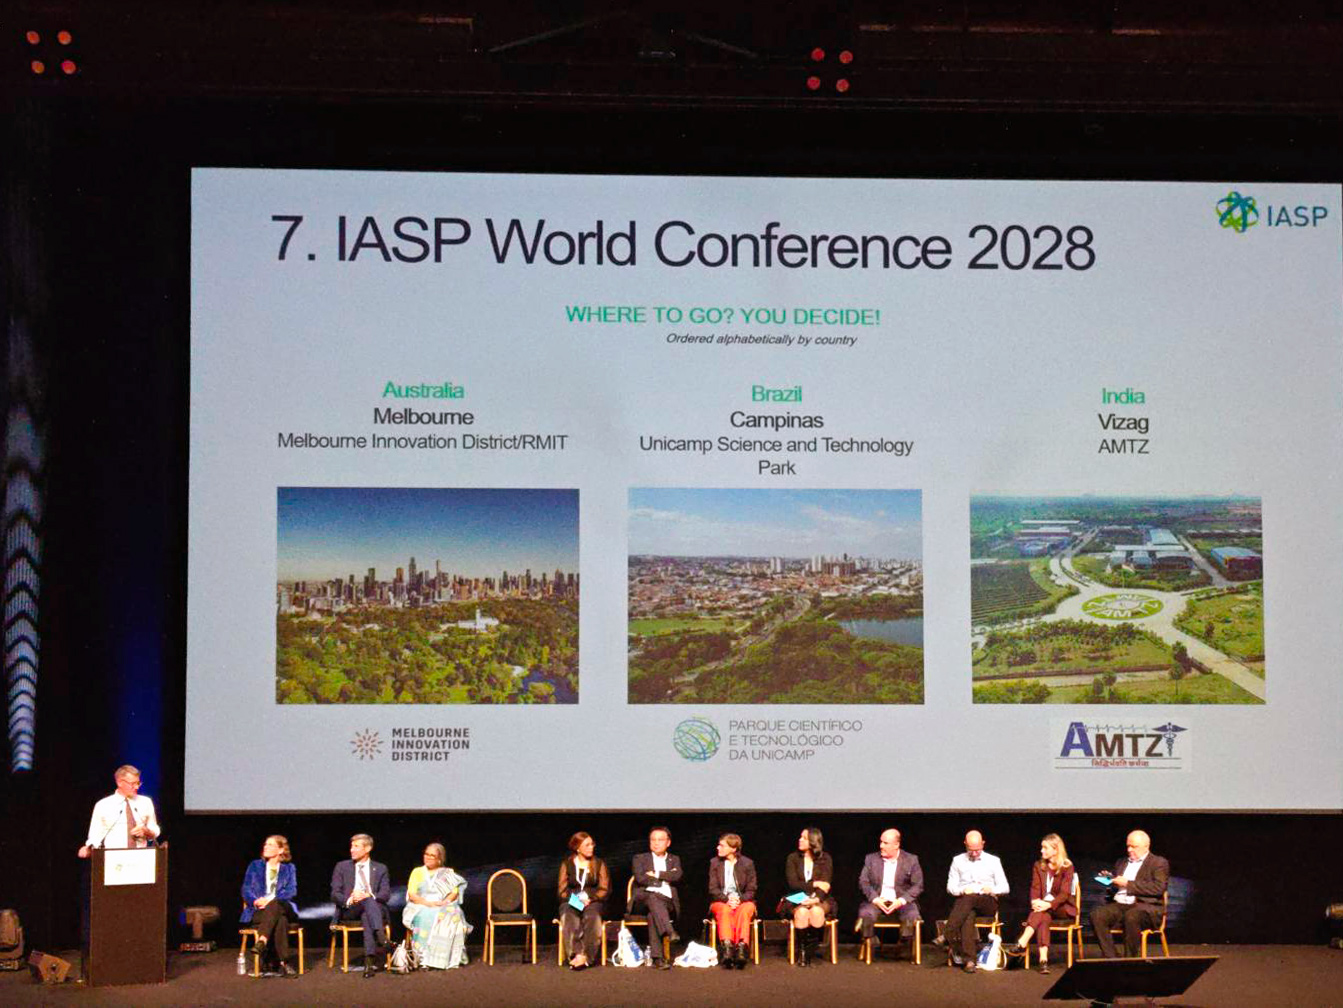Click the green India country heading
Image resolution: width=1343 pixels, height=1008 pixels.
click(x=1123, y=396)
